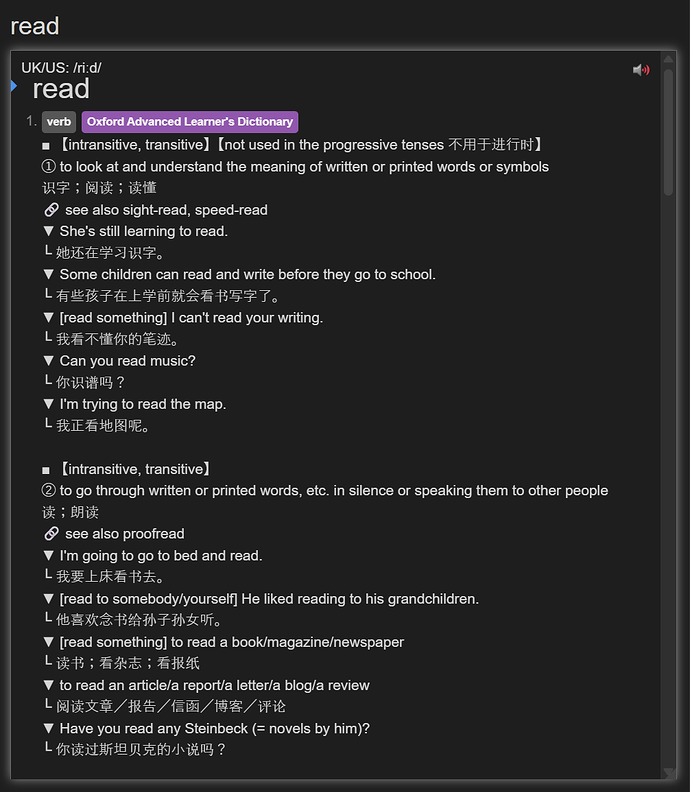Screen dimensions: 690x792
Task: Click Oxford Advanced Learner's Dictionary label
Action: 190,122
